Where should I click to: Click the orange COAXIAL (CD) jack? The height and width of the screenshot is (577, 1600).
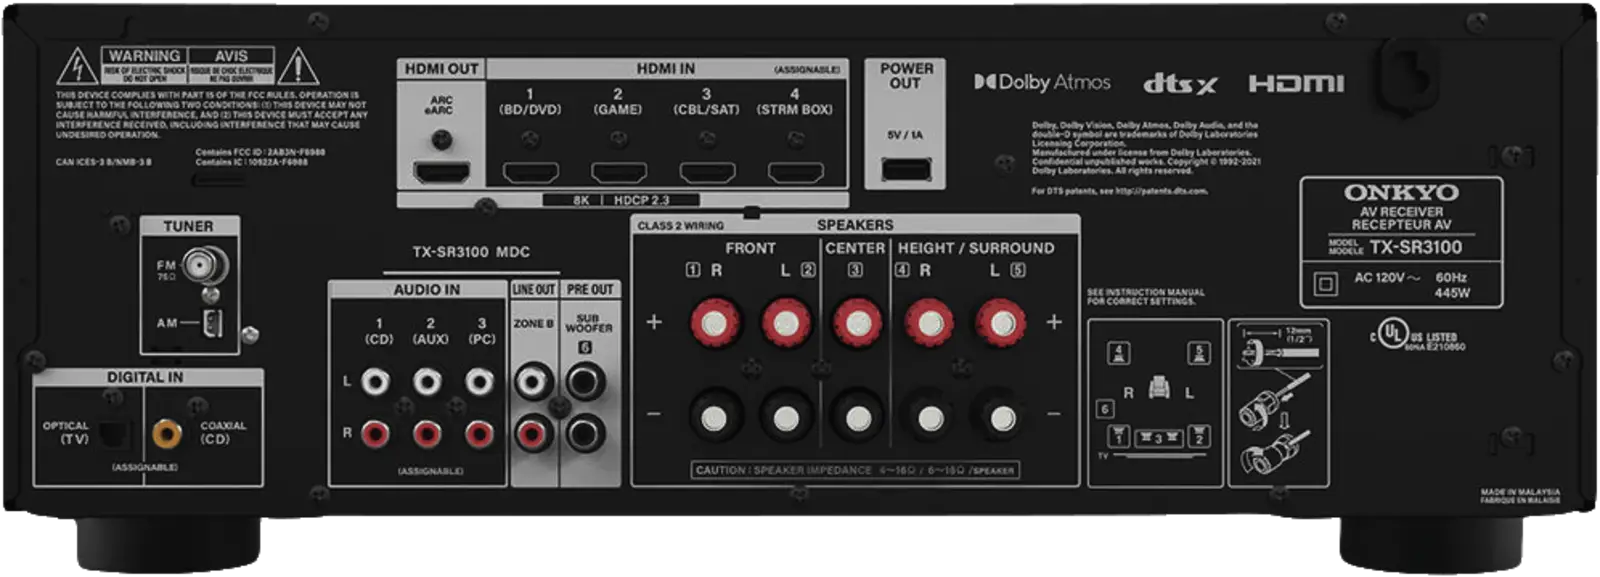click(167, 433)
